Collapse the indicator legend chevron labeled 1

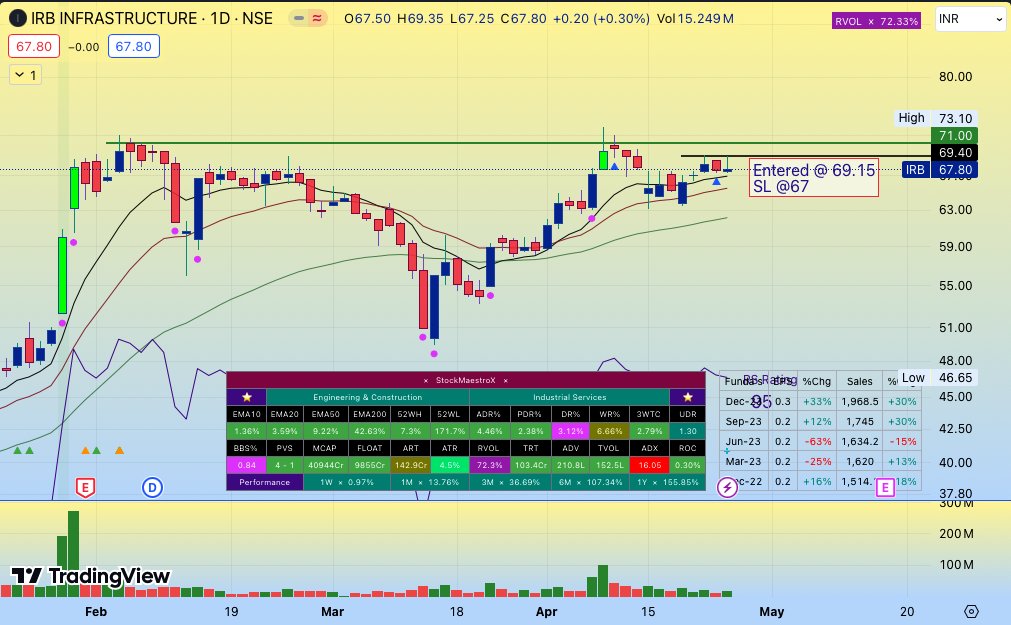[26, 75]
